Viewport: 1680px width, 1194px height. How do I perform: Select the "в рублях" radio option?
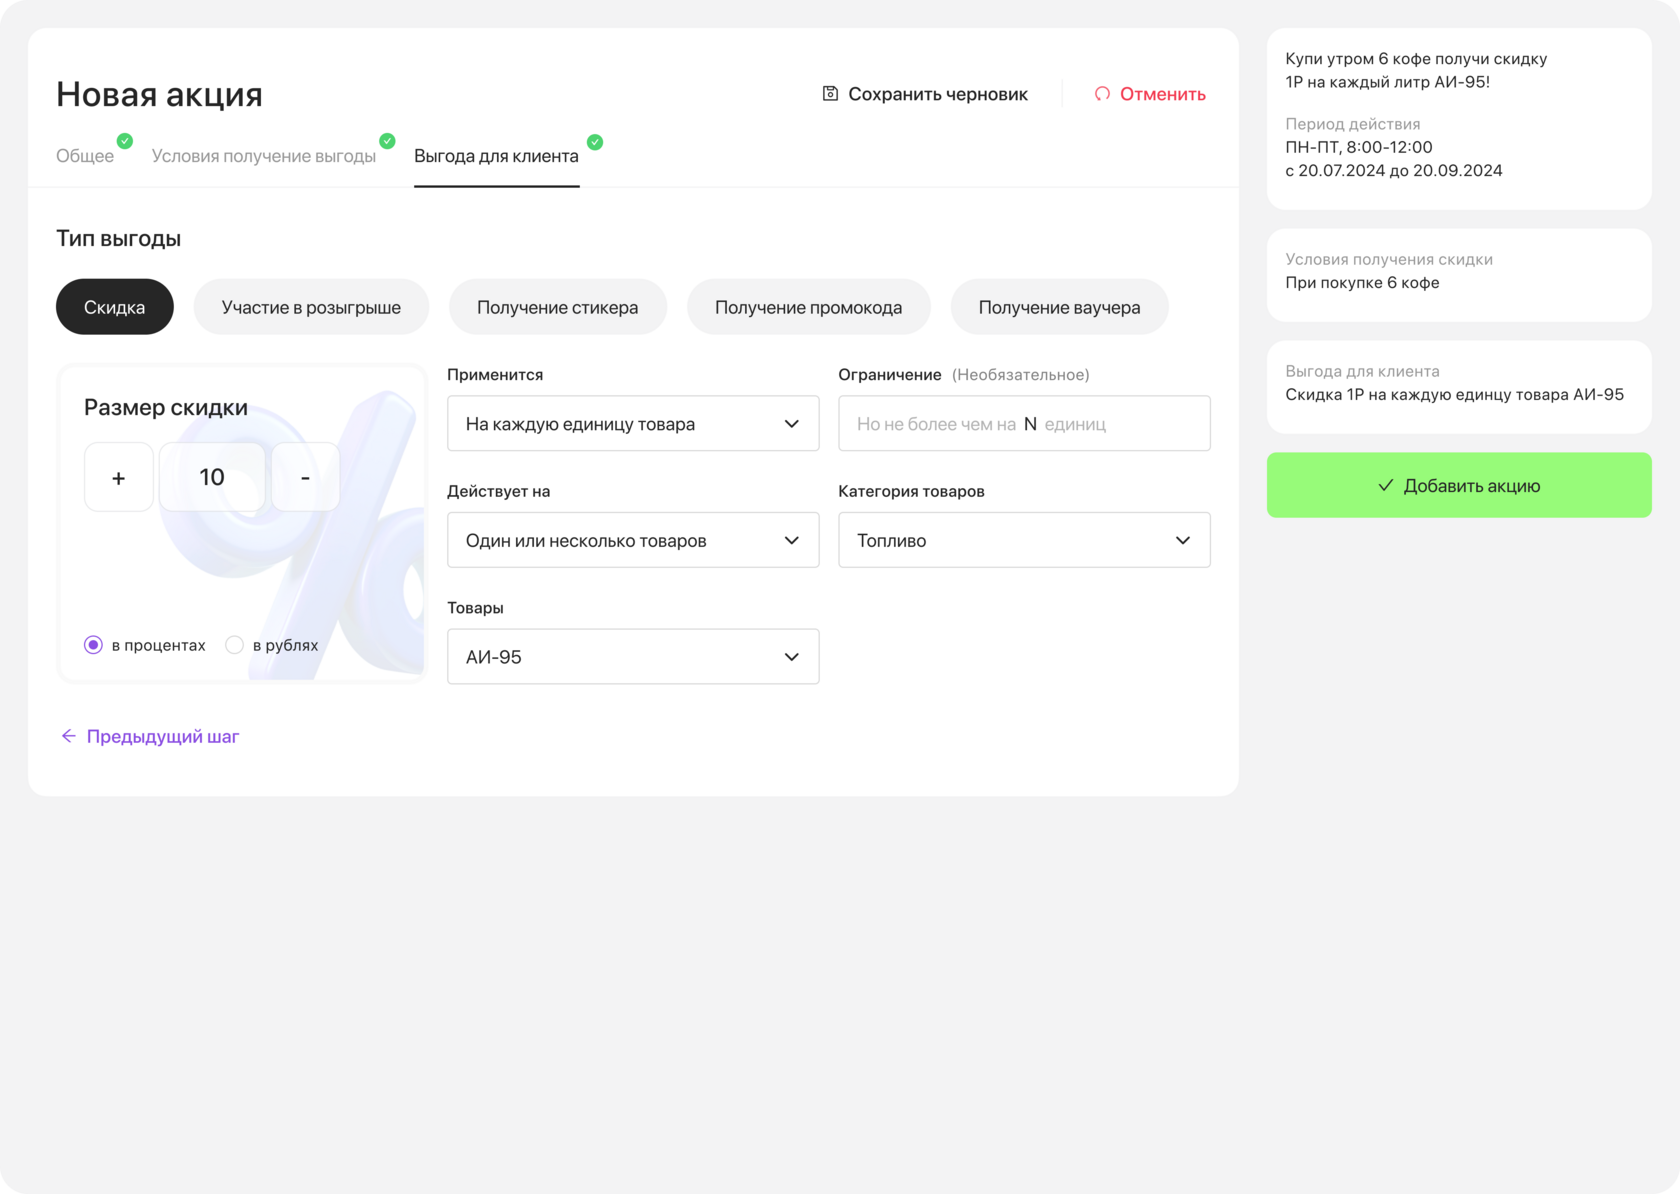coord(235,645)
